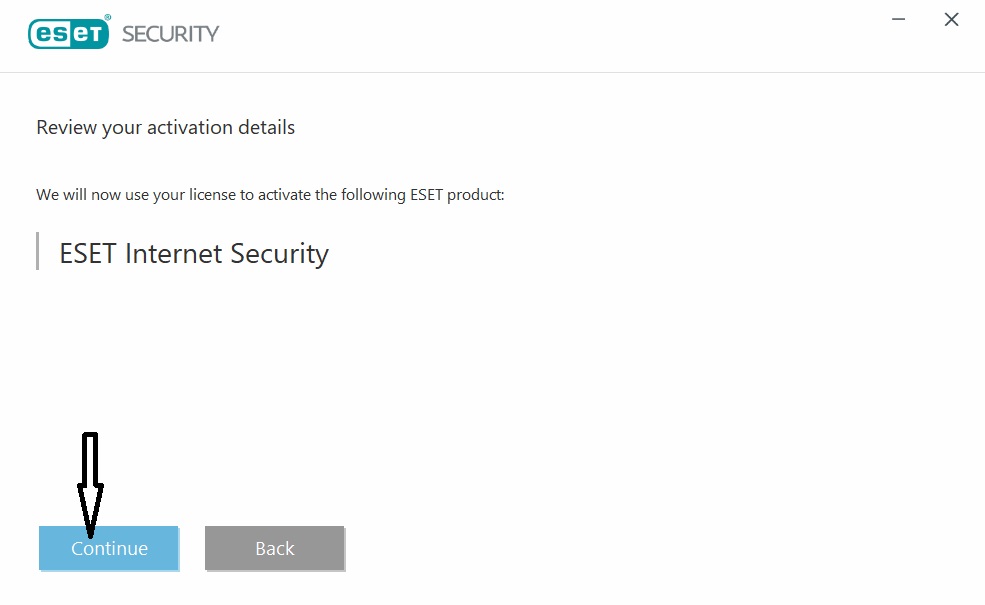Viewport: 985px width, 605px height.
Task: Click the black arrow annotation
Action: [90, 470]
